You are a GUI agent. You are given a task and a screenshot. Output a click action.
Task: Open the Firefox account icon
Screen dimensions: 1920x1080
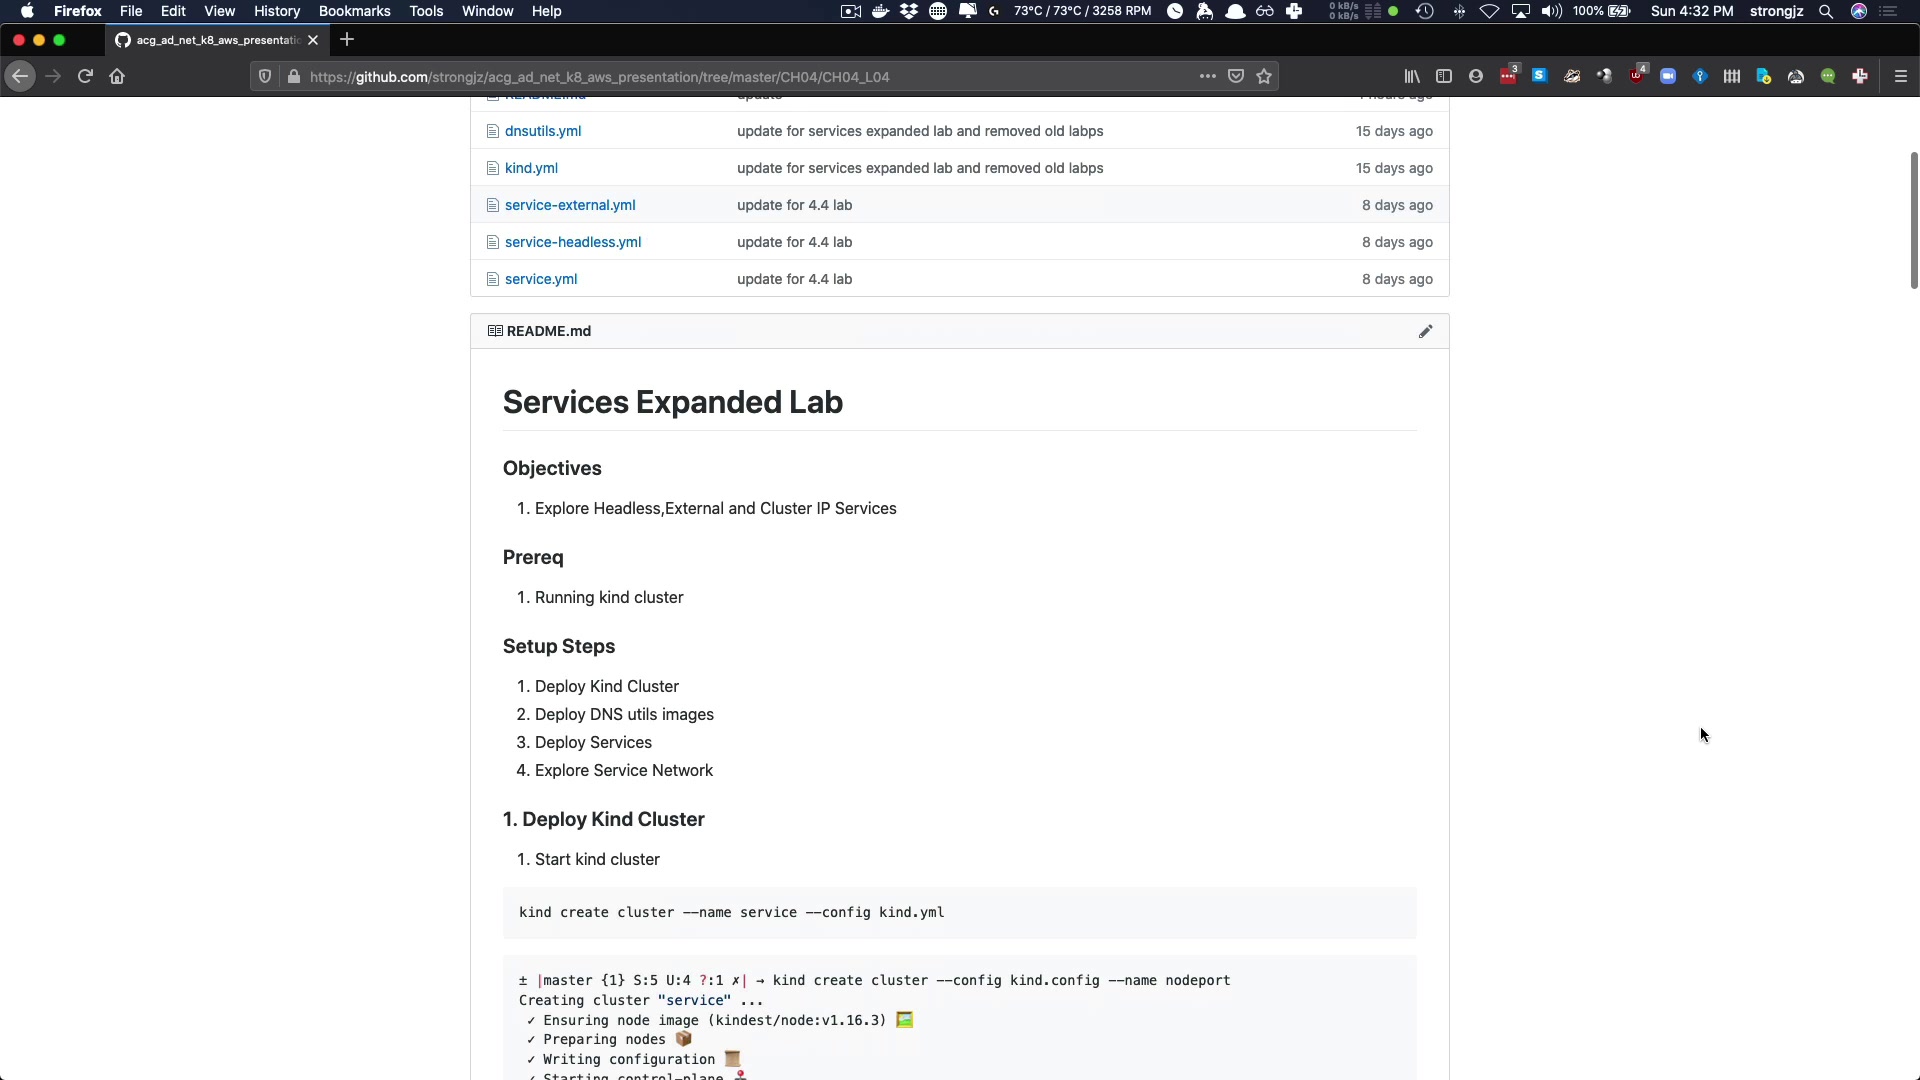coord(1476,77)
